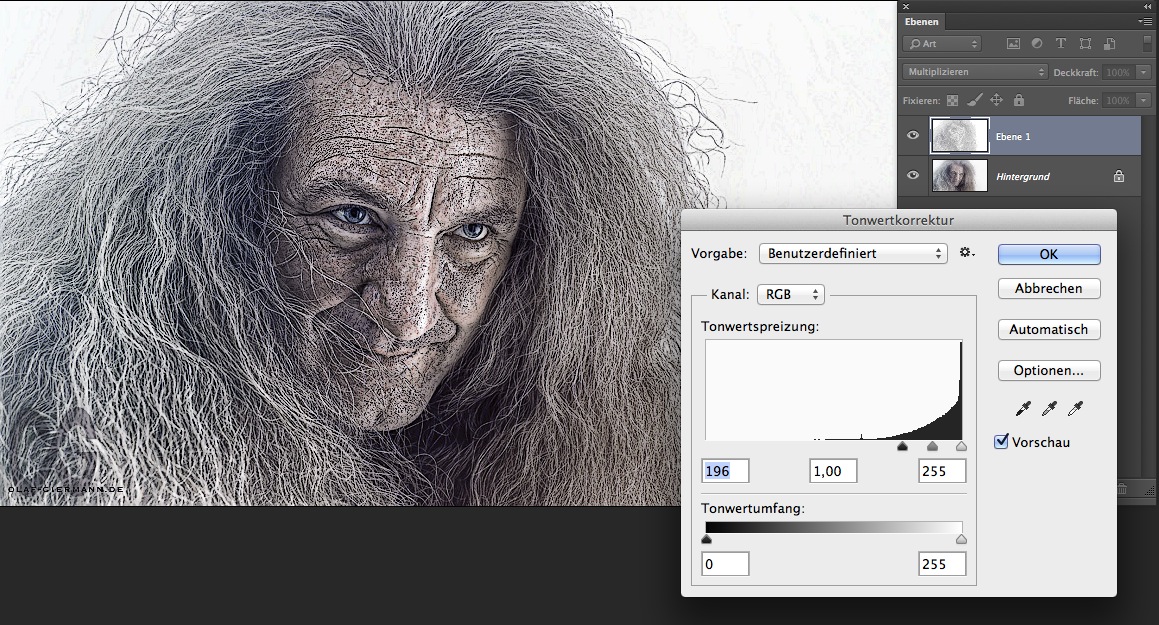
Task: Open the Kanal RGB dropdown
Action: [791, 294]
